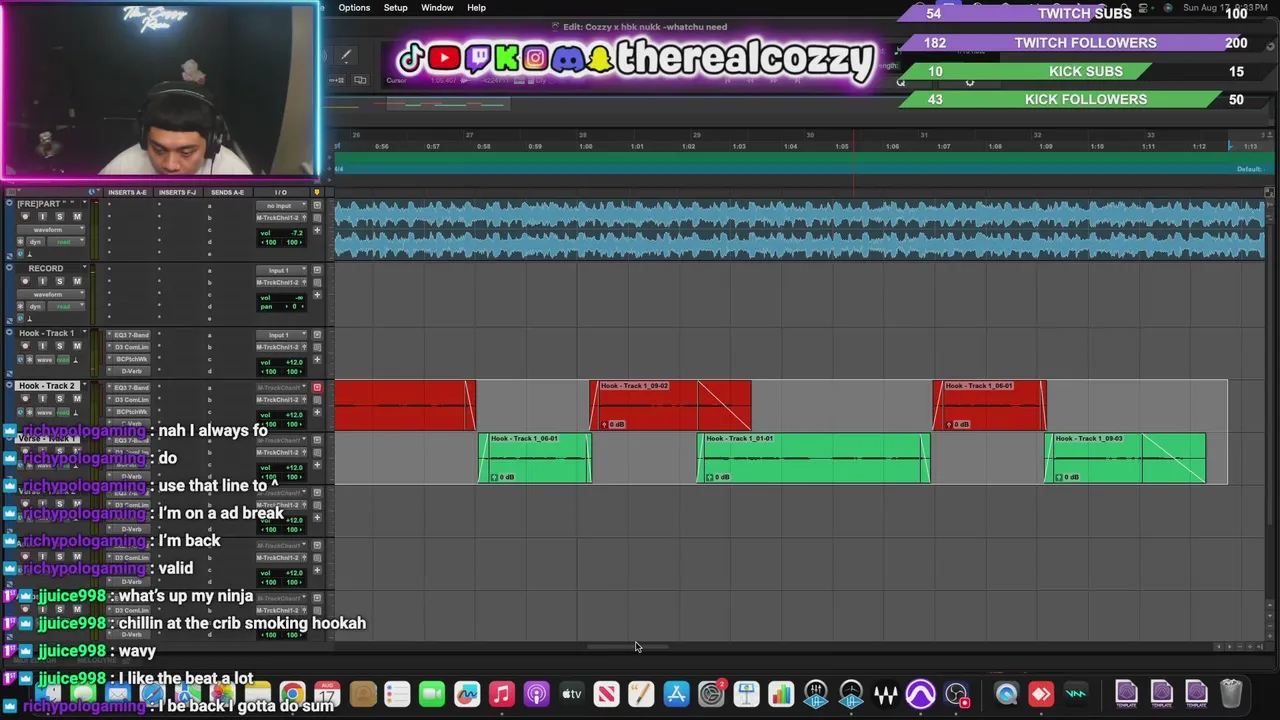Click the INSERTS A-E column header
Image resolution: width=1280 pixels, height=720 pixels.
[127, 192]
